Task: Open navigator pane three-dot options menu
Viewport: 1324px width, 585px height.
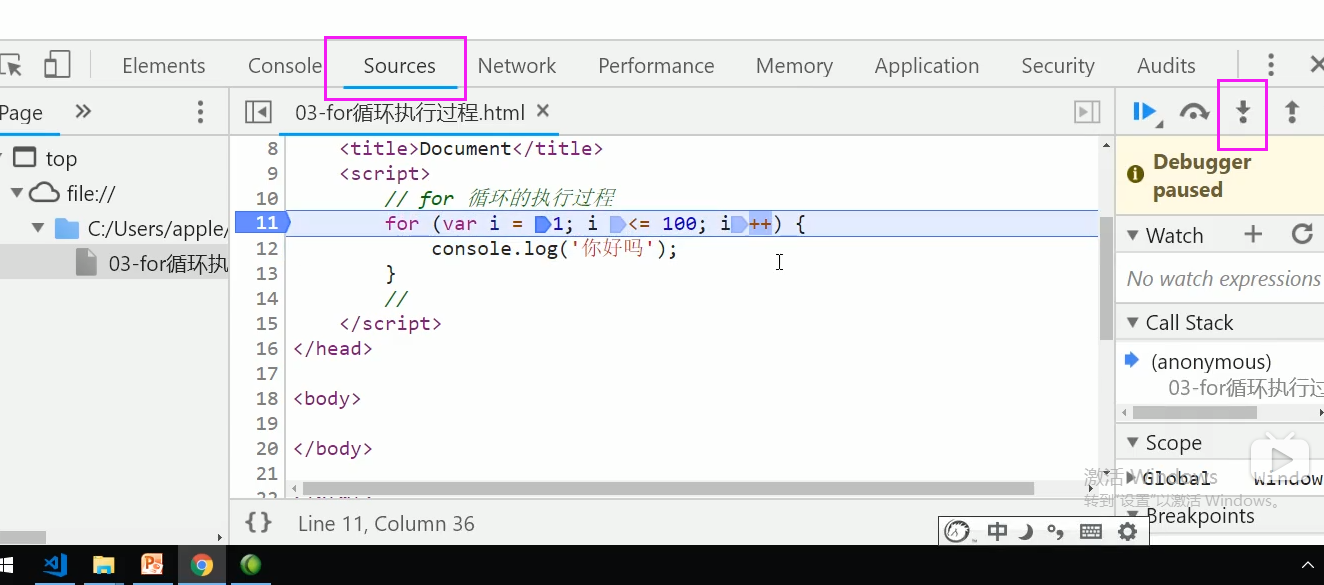Action: pos(200,112)
